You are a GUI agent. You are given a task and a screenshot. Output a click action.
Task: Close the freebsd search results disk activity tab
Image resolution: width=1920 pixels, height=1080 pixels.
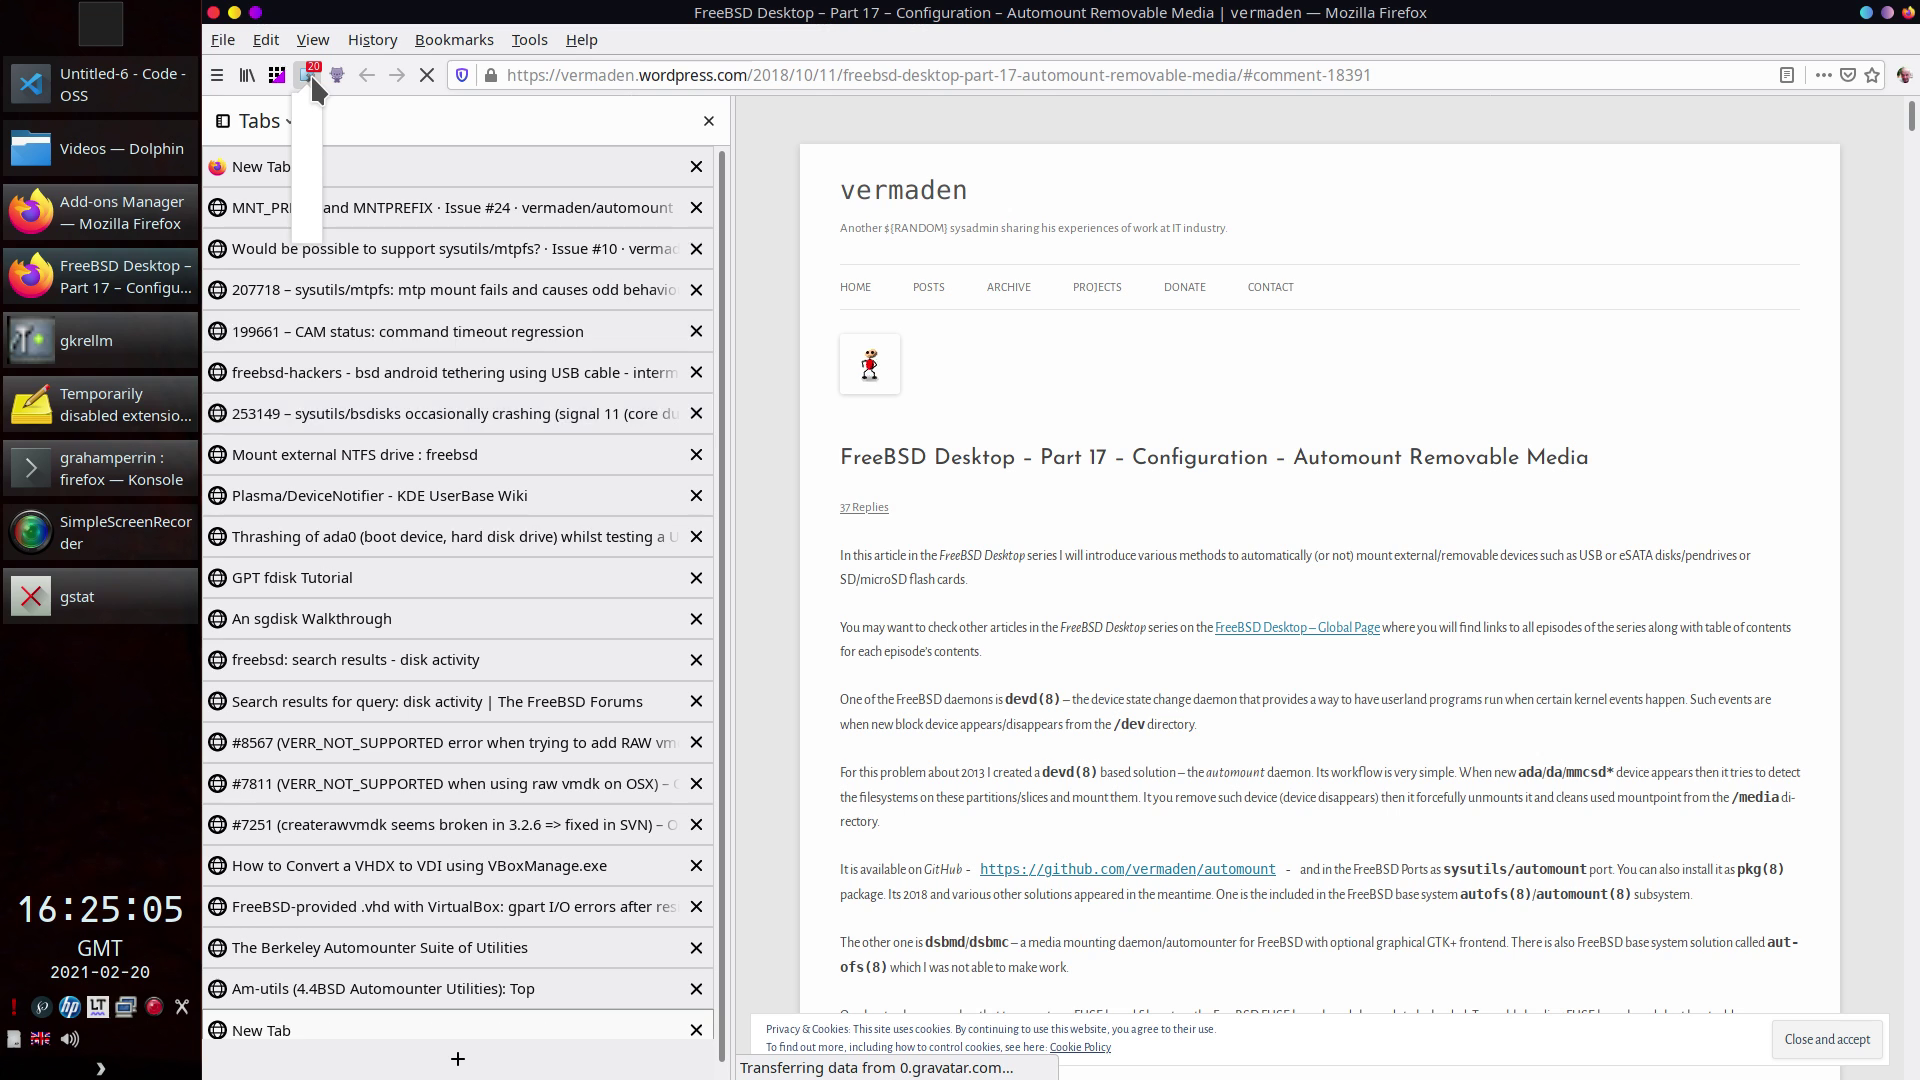(696, 660)
